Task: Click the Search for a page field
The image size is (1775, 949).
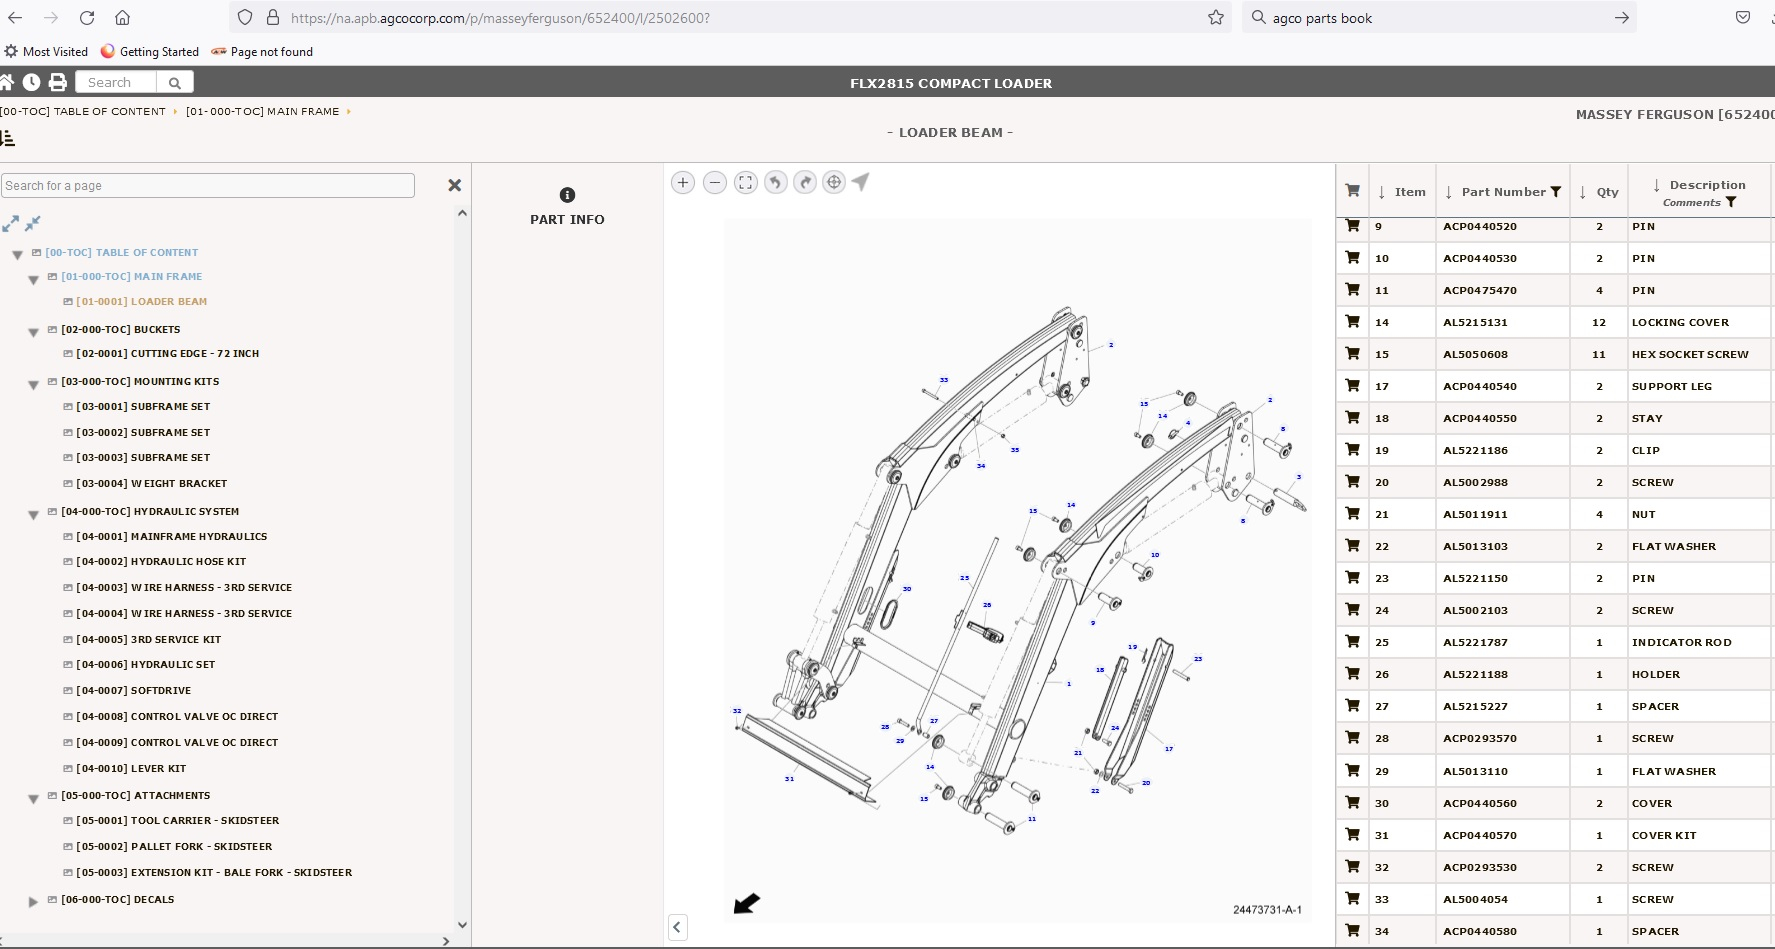Action: tap(208, 185)
